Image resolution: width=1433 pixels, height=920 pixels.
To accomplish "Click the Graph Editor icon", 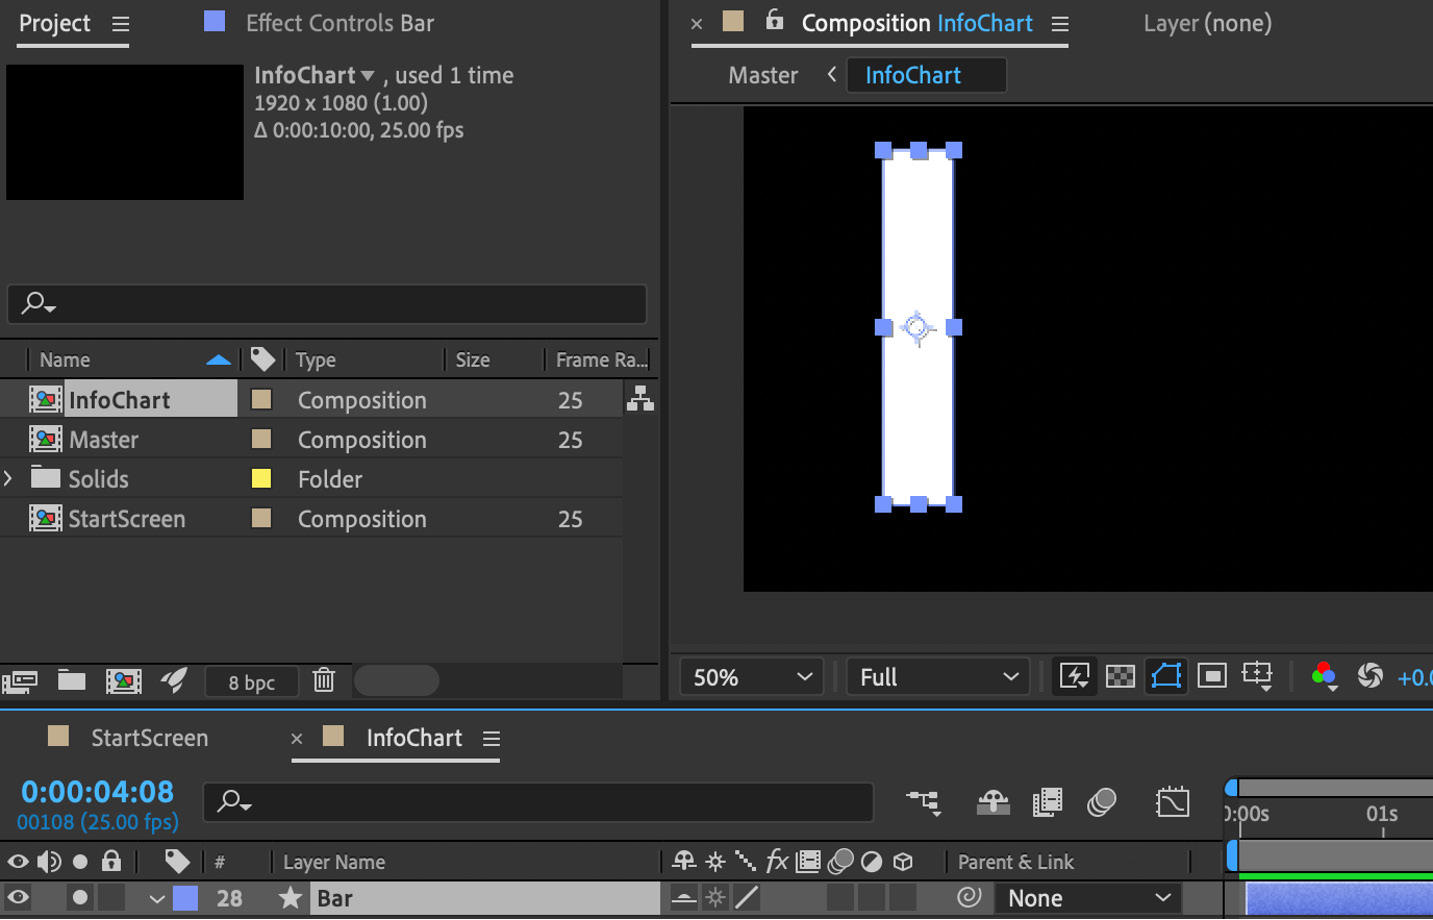I will click(x=1172, y=802).
